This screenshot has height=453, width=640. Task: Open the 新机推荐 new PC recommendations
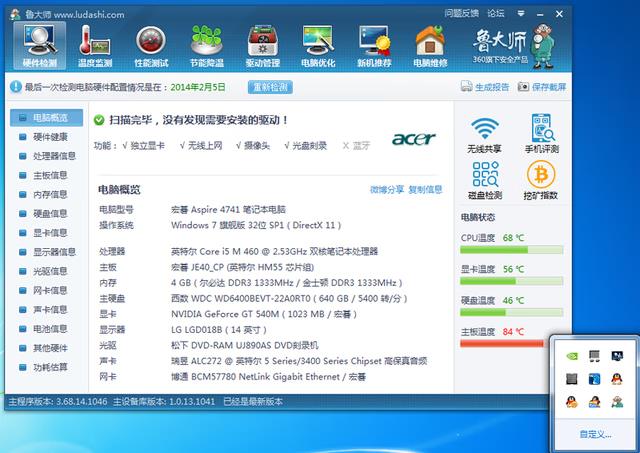coord(374,46)
